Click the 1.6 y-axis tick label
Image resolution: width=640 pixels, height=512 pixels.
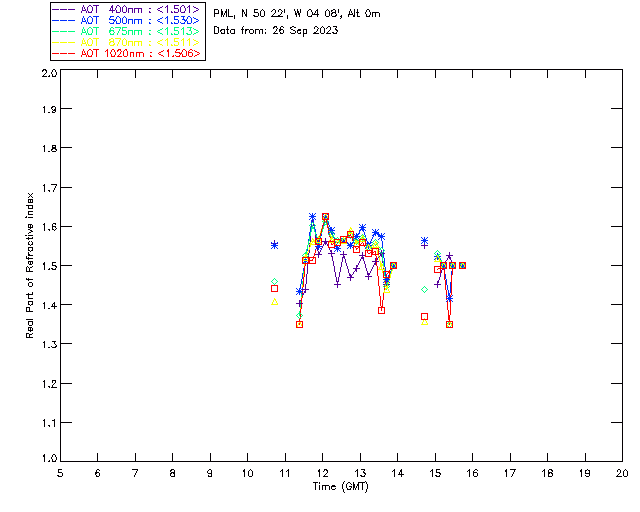(x=49, y=227)
